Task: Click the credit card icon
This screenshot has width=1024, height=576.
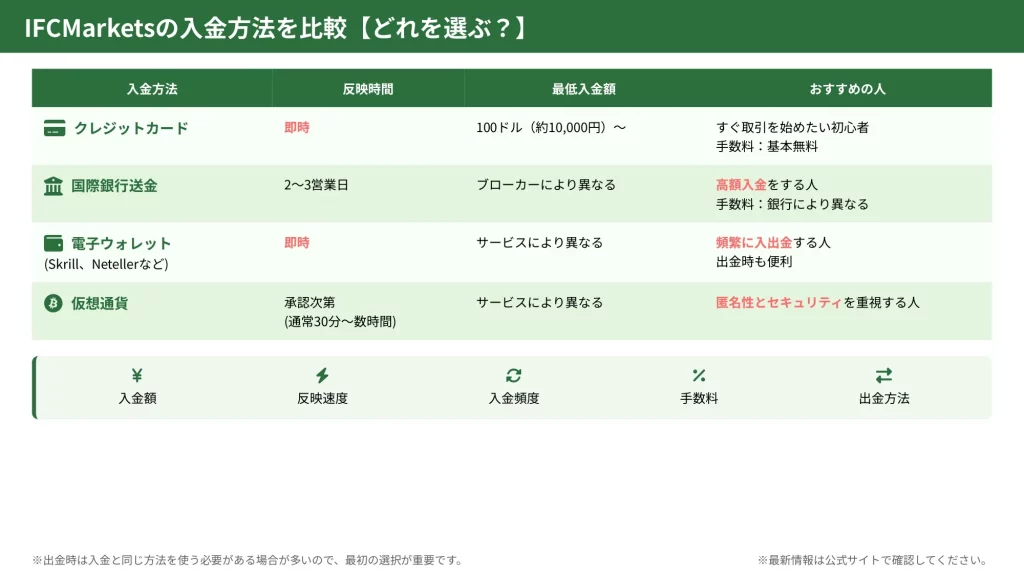Action: click(x=54, y=128)
